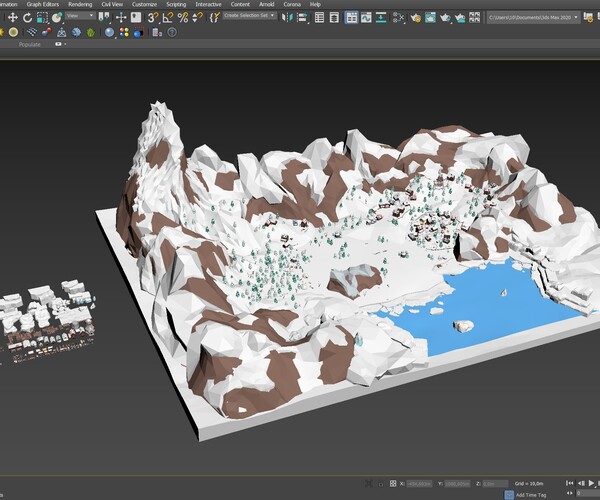Open the View reference coordinate dropdown
600x500 pixels.
(x=80, y=16)
